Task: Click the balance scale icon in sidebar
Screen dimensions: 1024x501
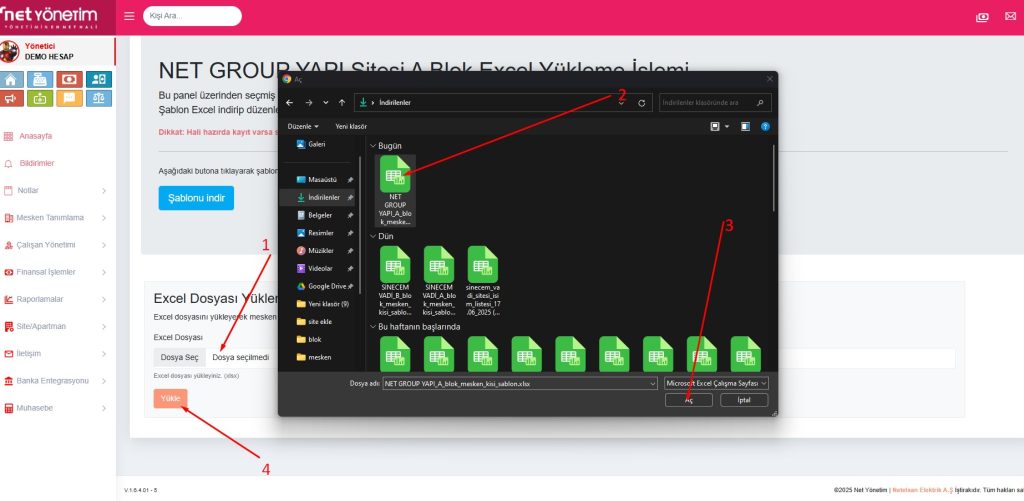Action: point(100,98)
